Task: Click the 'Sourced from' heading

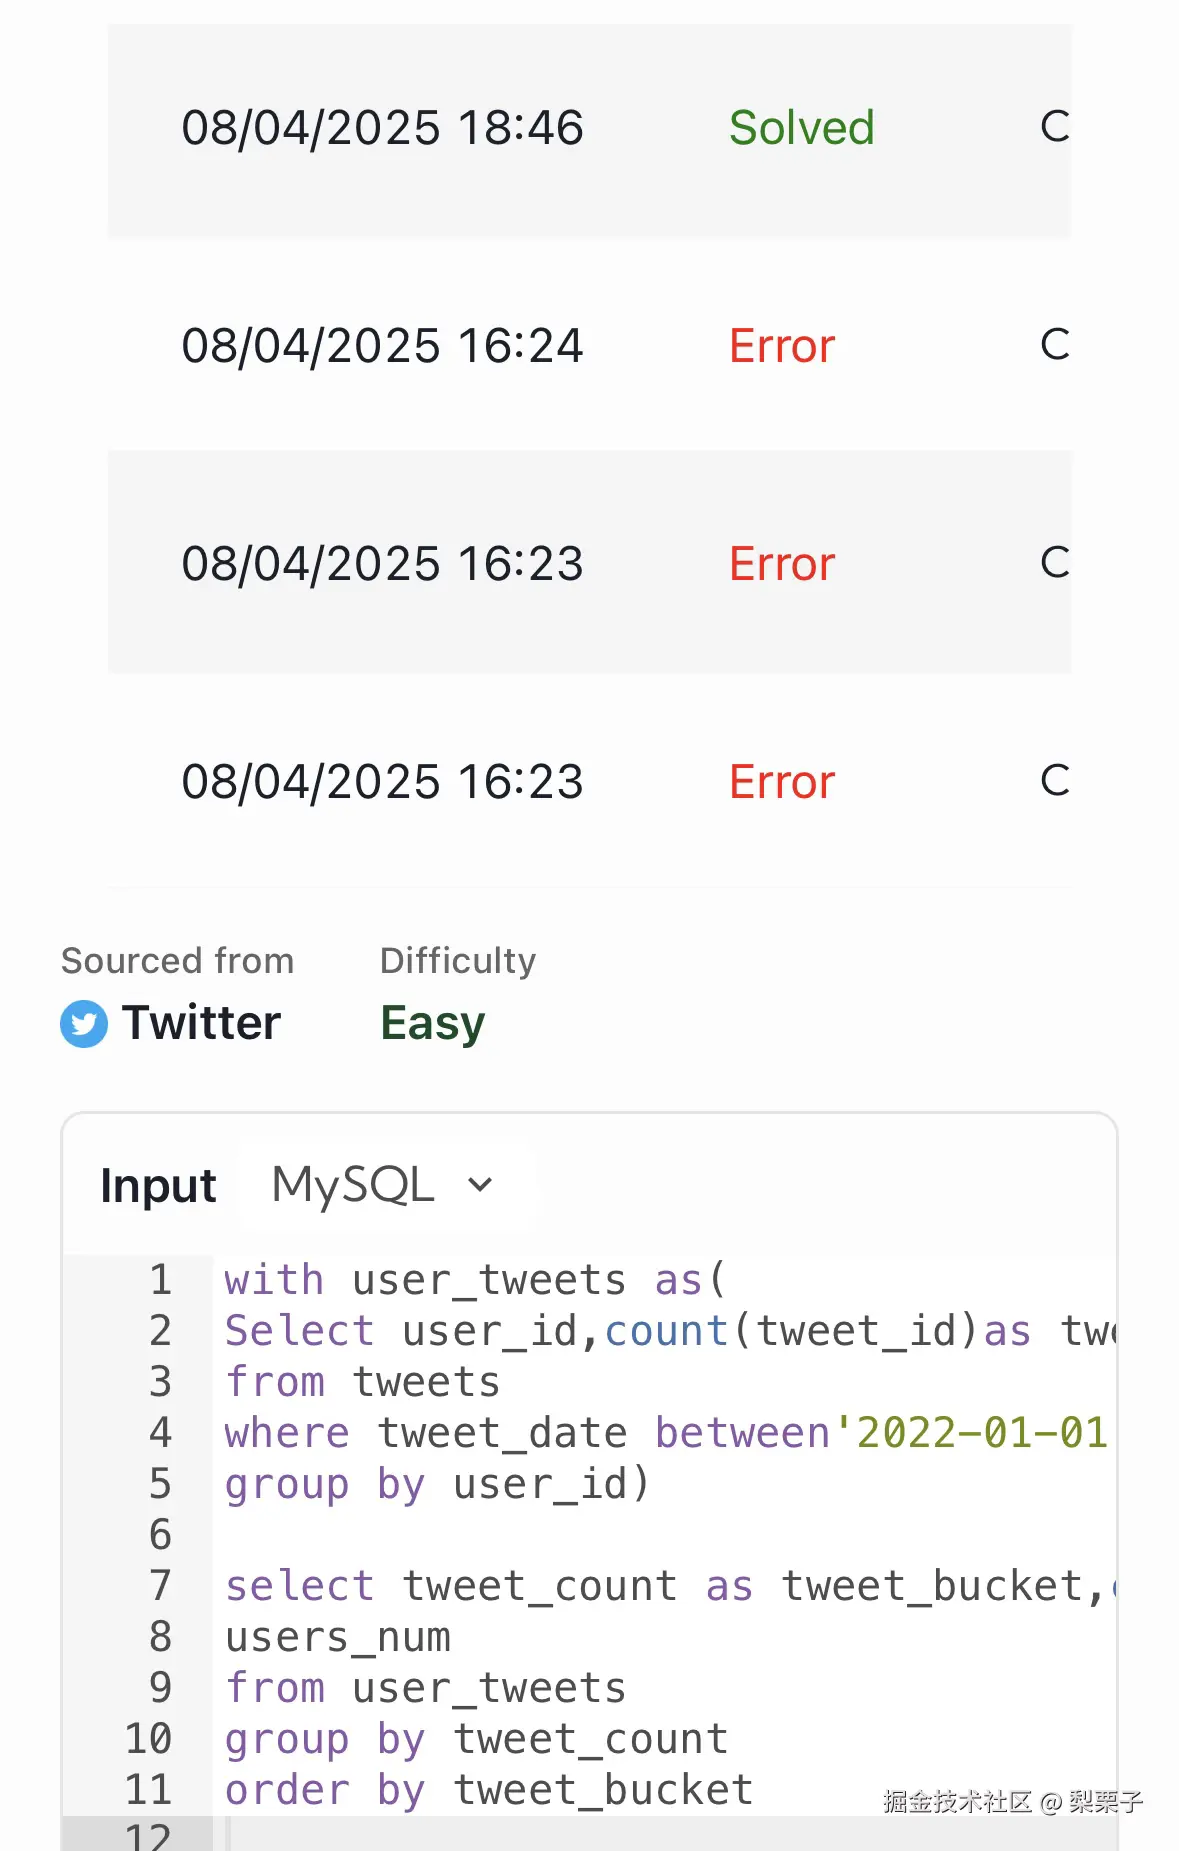Action: click(178, 961)
